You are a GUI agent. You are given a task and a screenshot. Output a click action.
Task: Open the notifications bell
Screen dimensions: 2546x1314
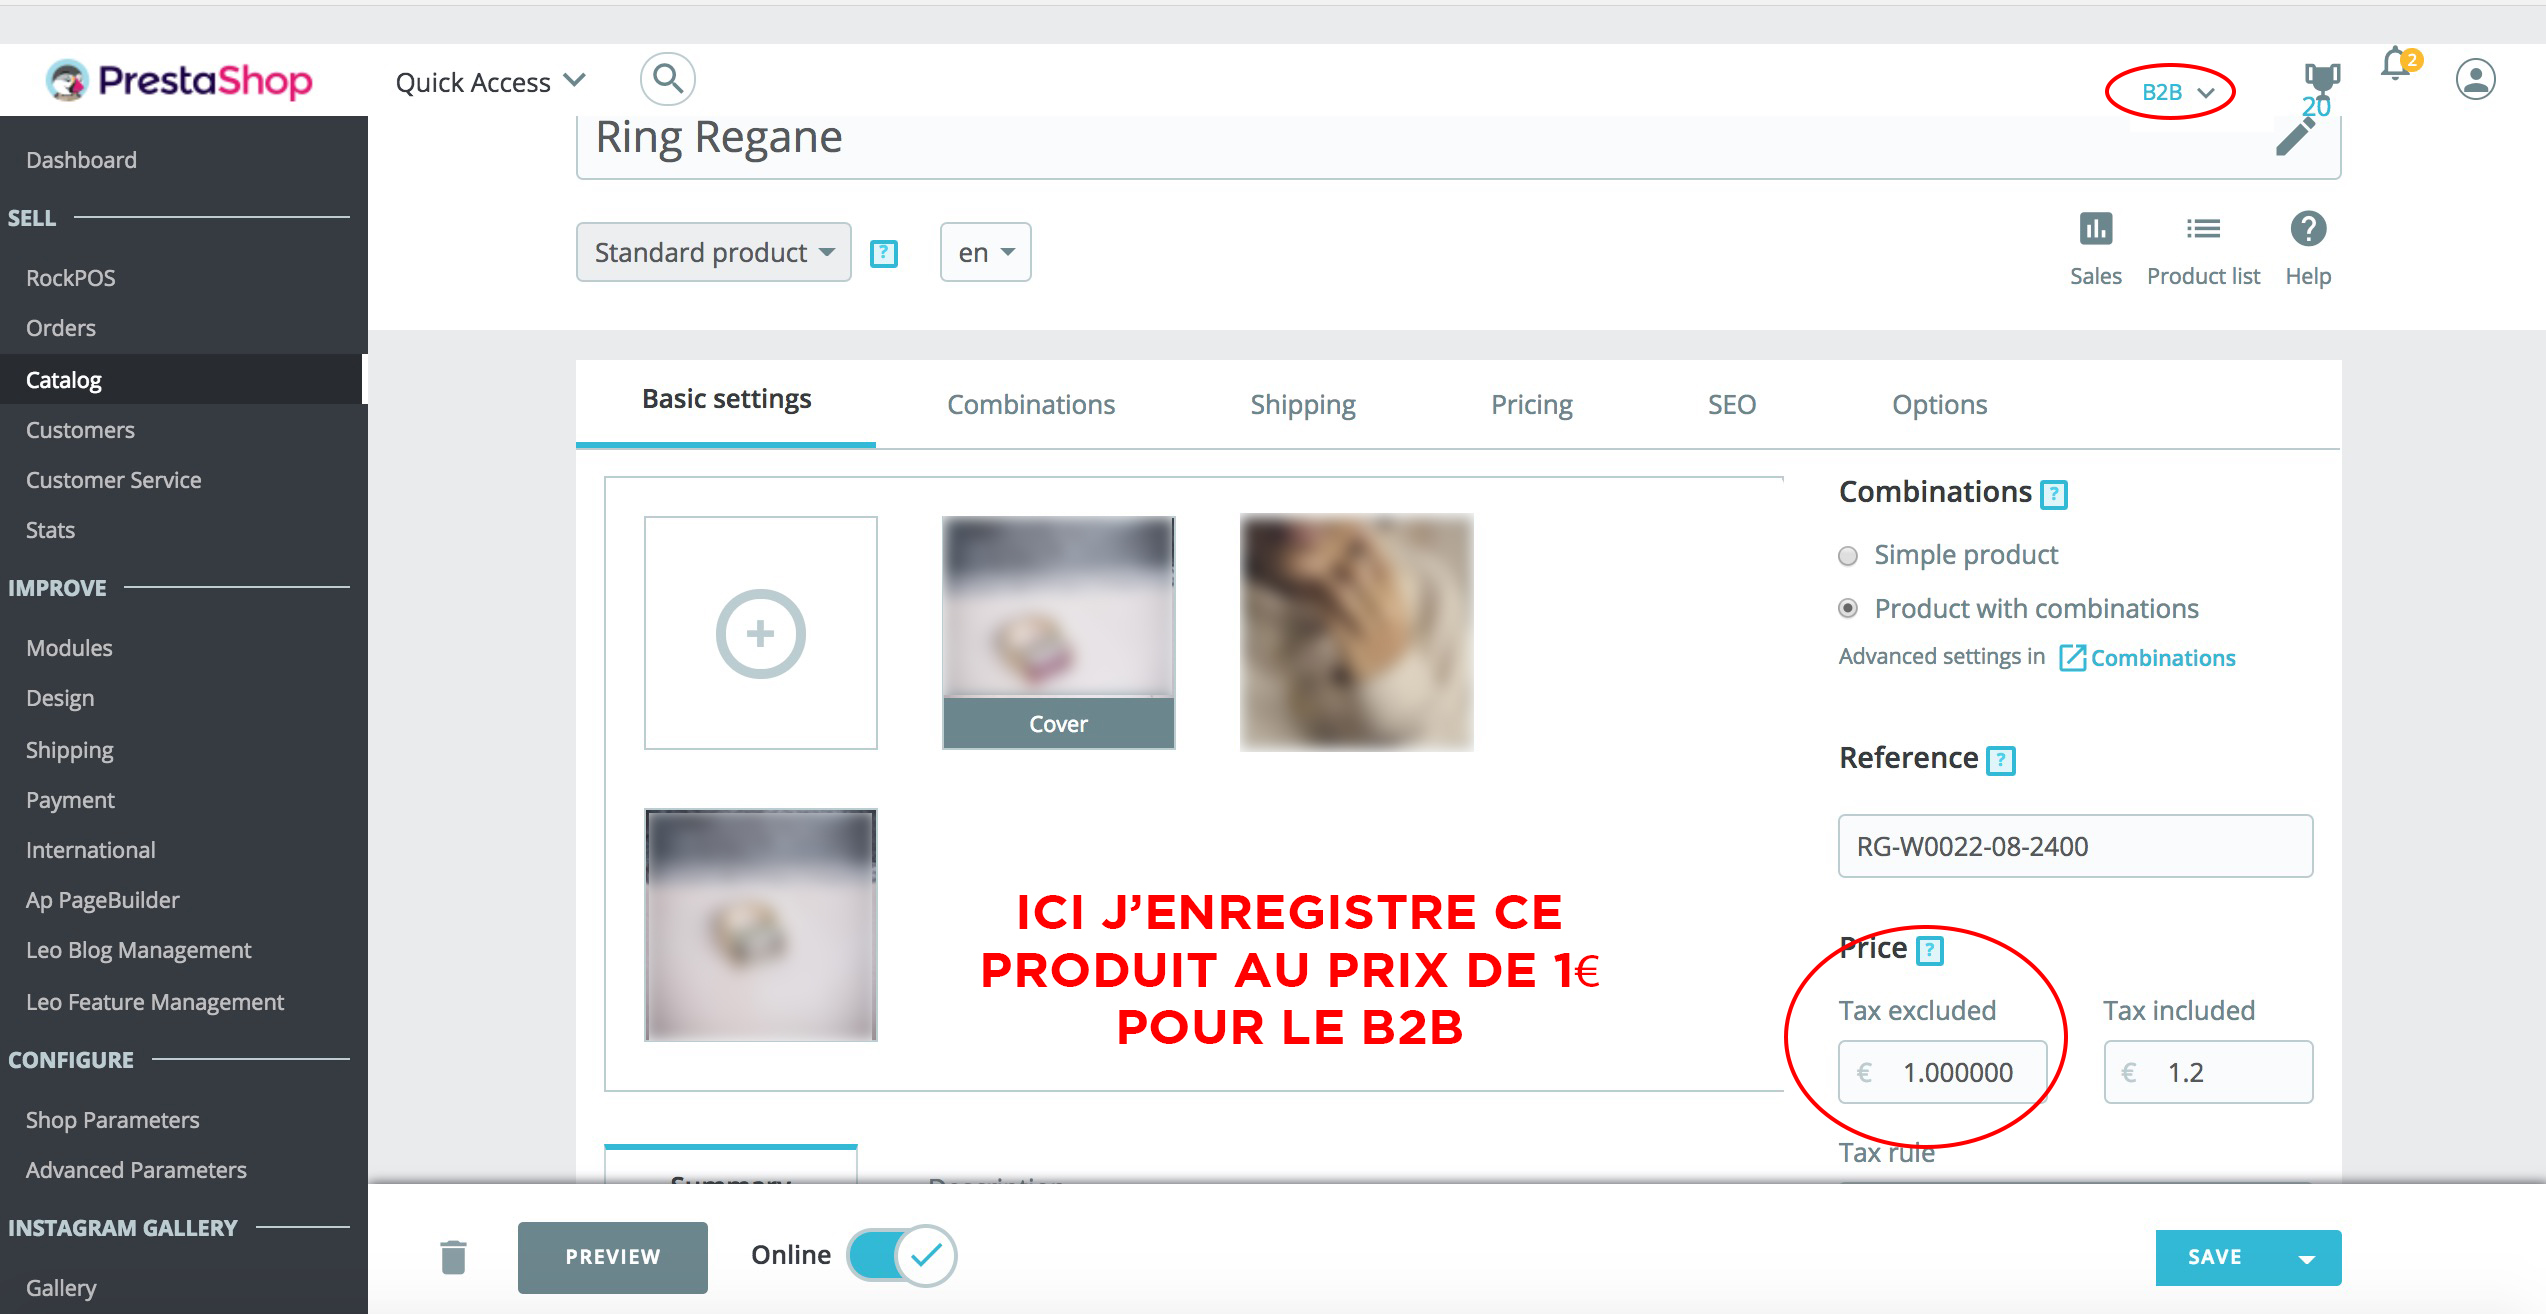click(x=2396, y=66)
